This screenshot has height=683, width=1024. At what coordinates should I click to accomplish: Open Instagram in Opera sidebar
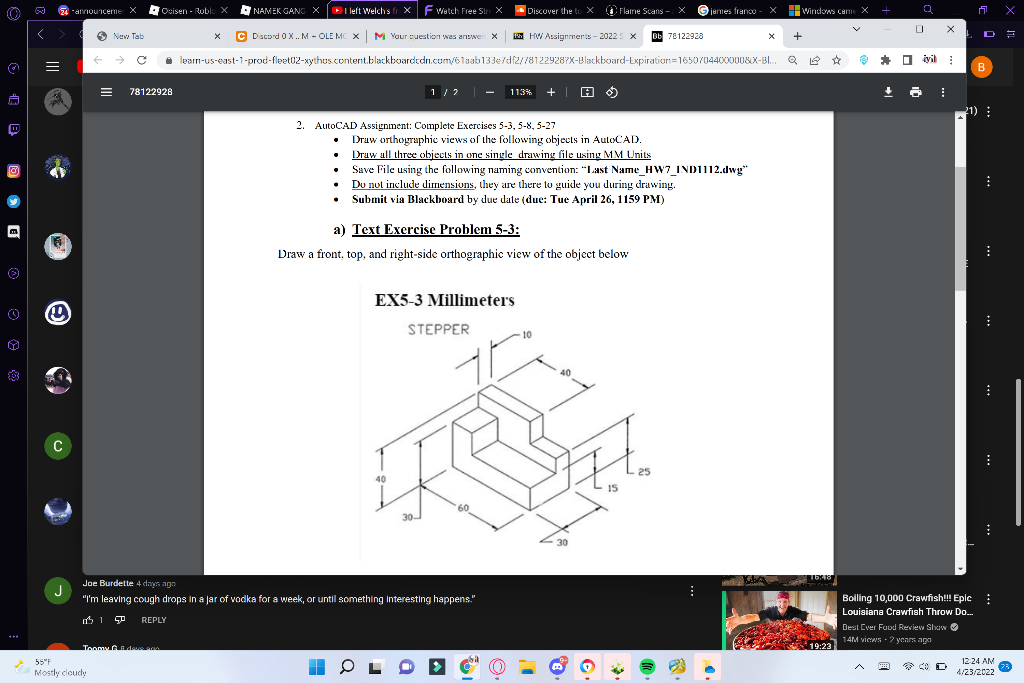tap(14, 171)
